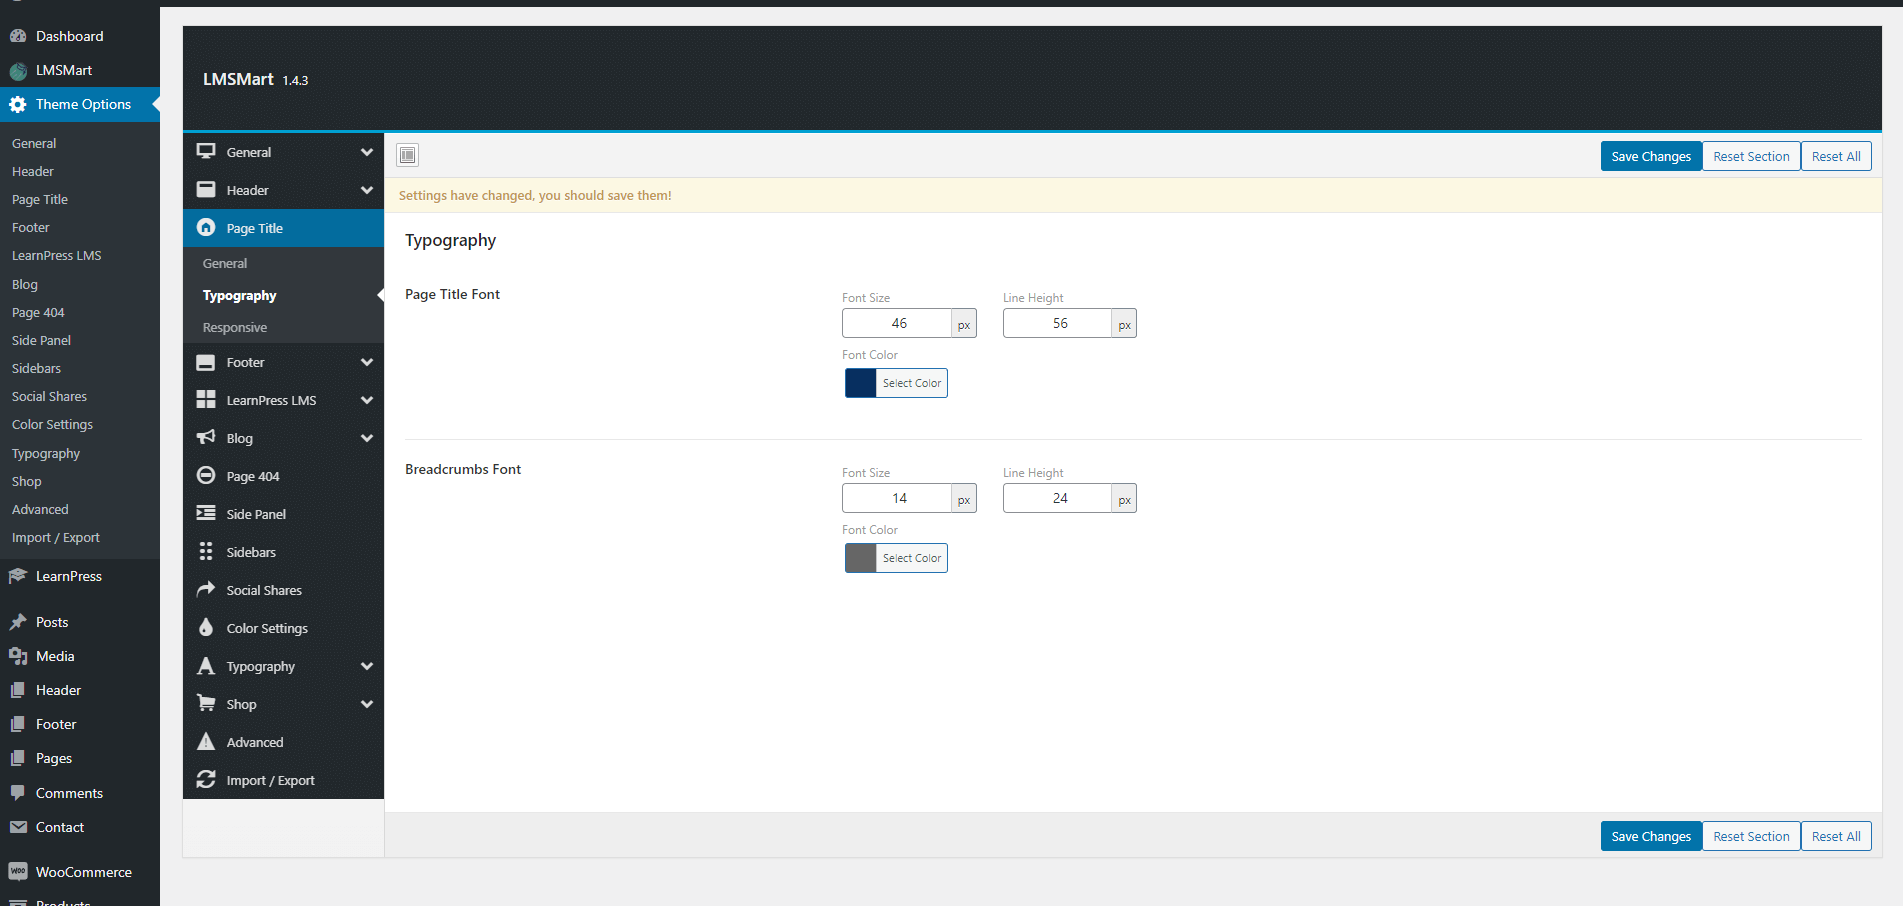Screen dimensions: 1903x906
Task: Open General sub-item under Page Title
Action: [224, 263]
